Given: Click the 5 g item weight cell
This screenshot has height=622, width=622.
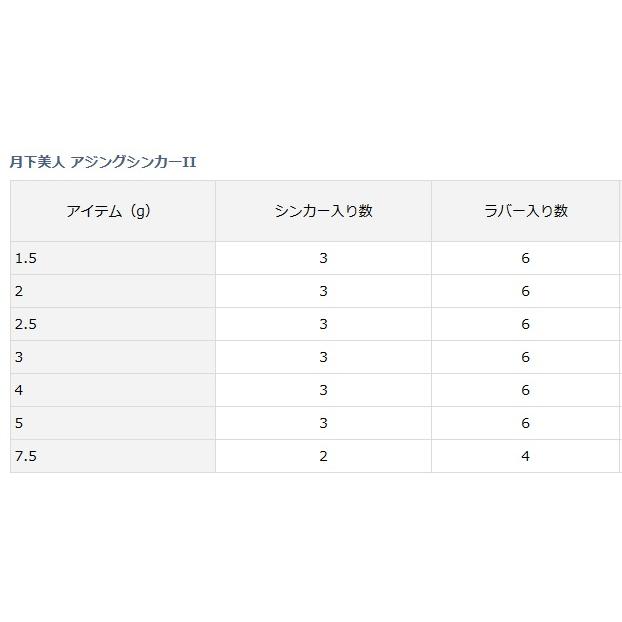Looking at the screenshot, I should point(20,423).
